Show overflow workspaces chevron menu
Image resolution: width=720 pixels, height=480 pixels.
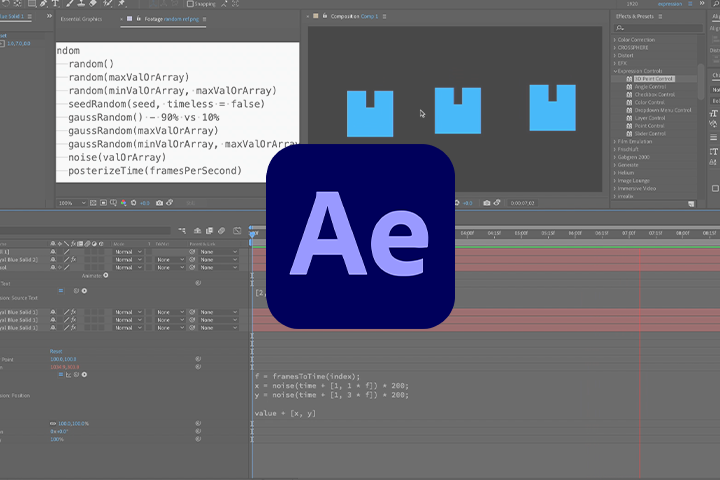702,3
